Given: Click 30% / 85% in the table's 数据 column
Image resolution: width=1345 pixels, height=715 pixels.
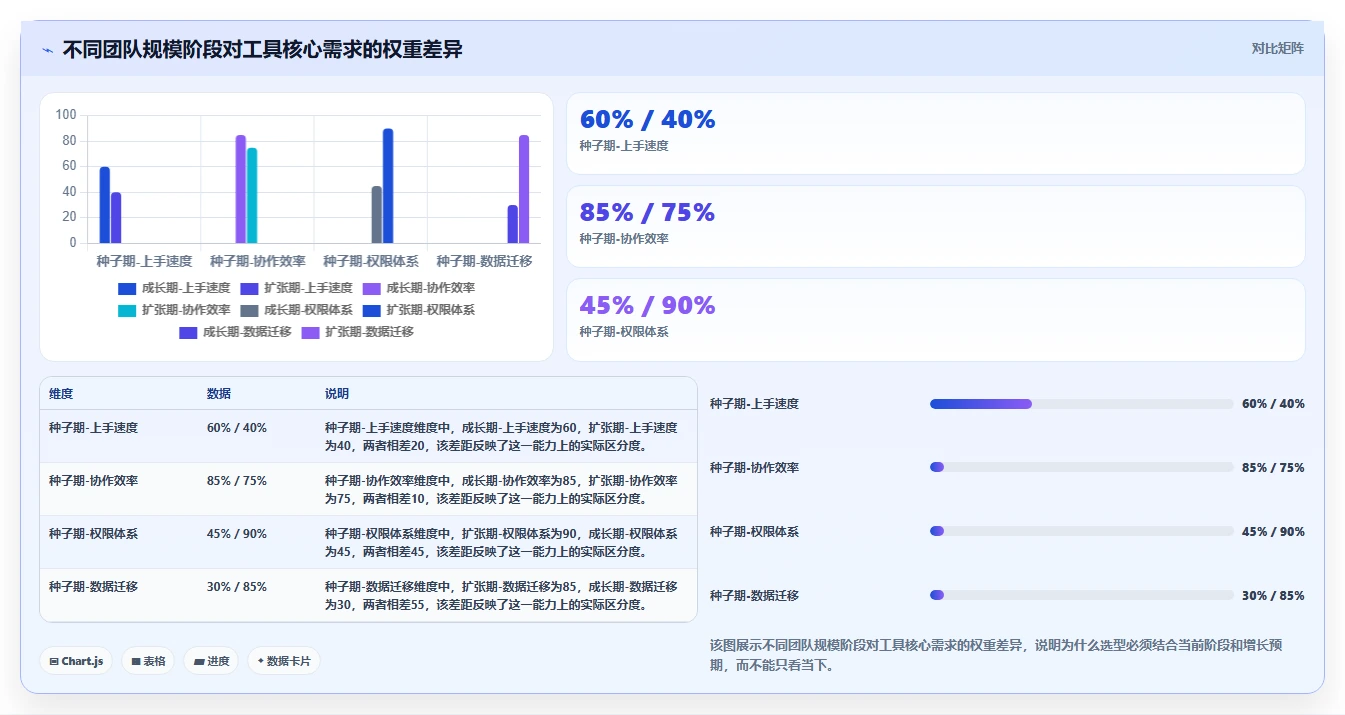Looking at the screenshot, I should coord(237,587).
